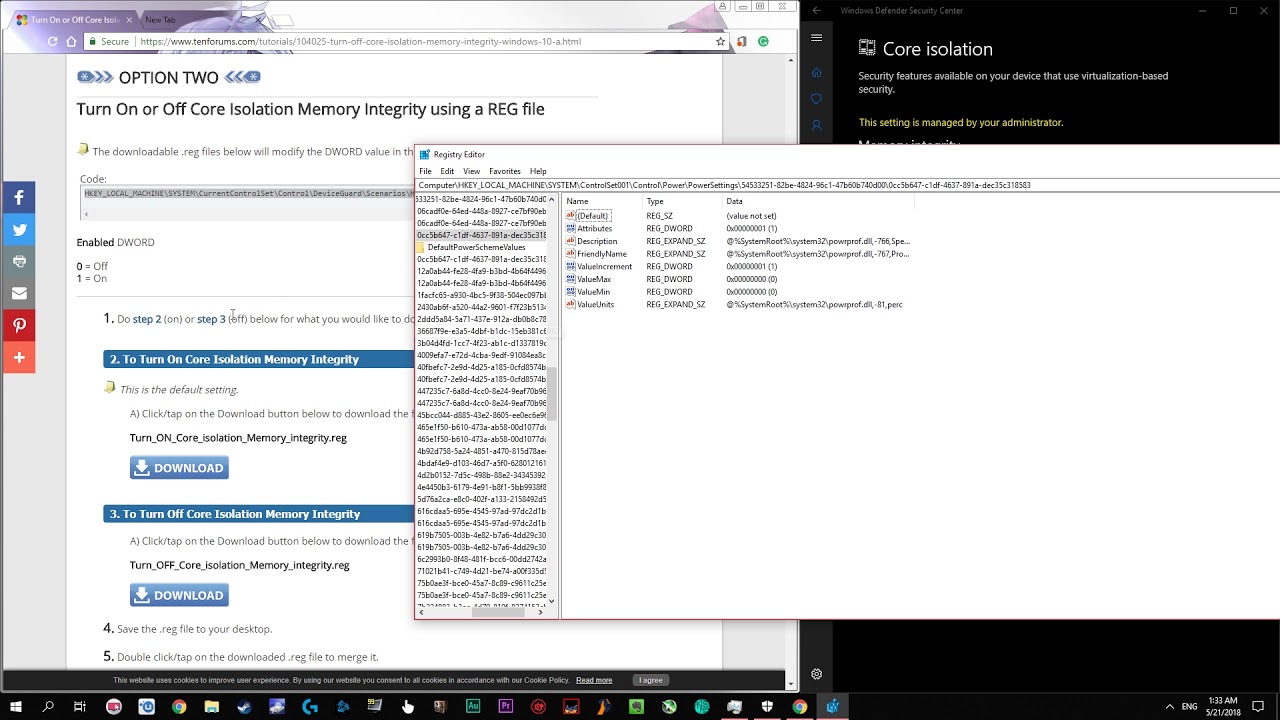Open Defender Home from the sidebar
This screenshot has width=1280, height=720.
pyautogui.click(x=817, y=72)
